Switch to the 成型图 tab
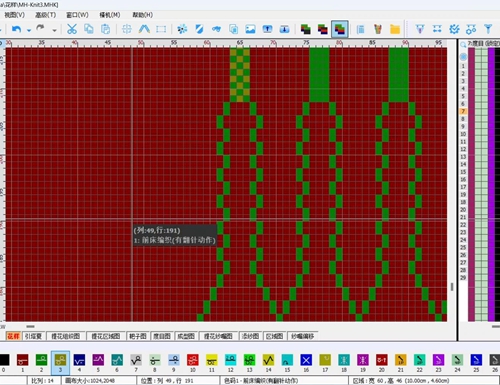Screen dimensions: 500x385 tap(186, 336)
